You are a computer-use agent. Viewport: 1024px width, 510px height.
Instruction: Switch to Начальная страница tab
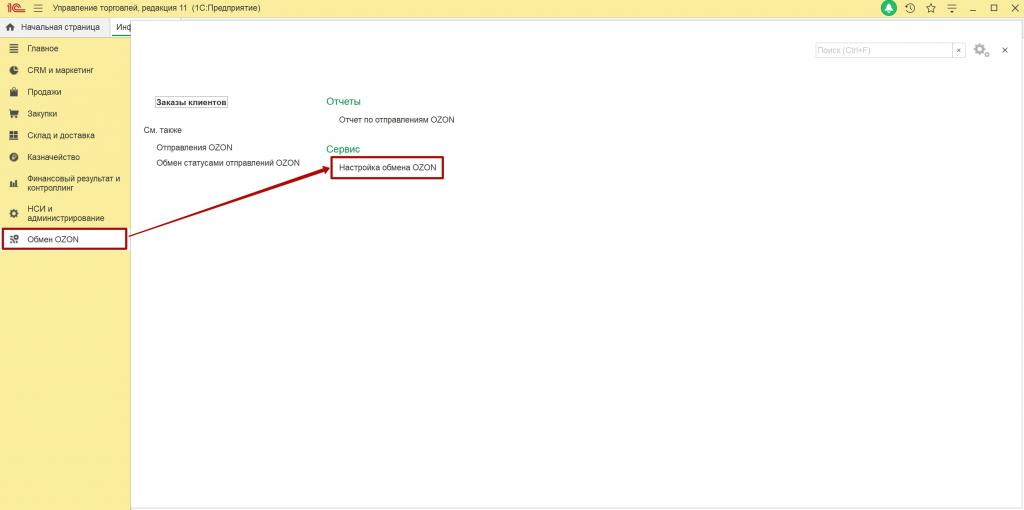[55, 27]
